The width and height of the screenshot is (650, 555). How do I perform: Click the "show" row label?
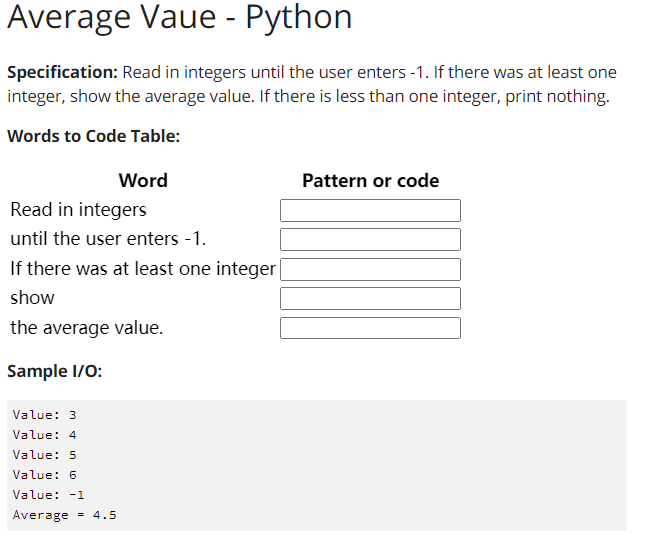32,298
